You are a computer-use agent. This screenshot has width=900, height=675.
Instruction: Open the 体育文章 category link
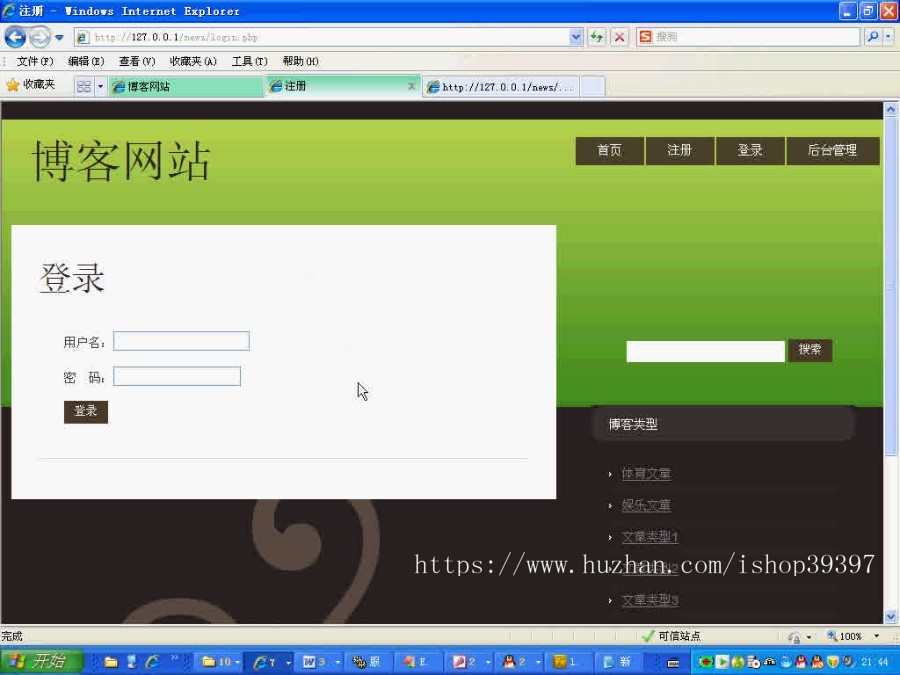click(x=646, y=474)
